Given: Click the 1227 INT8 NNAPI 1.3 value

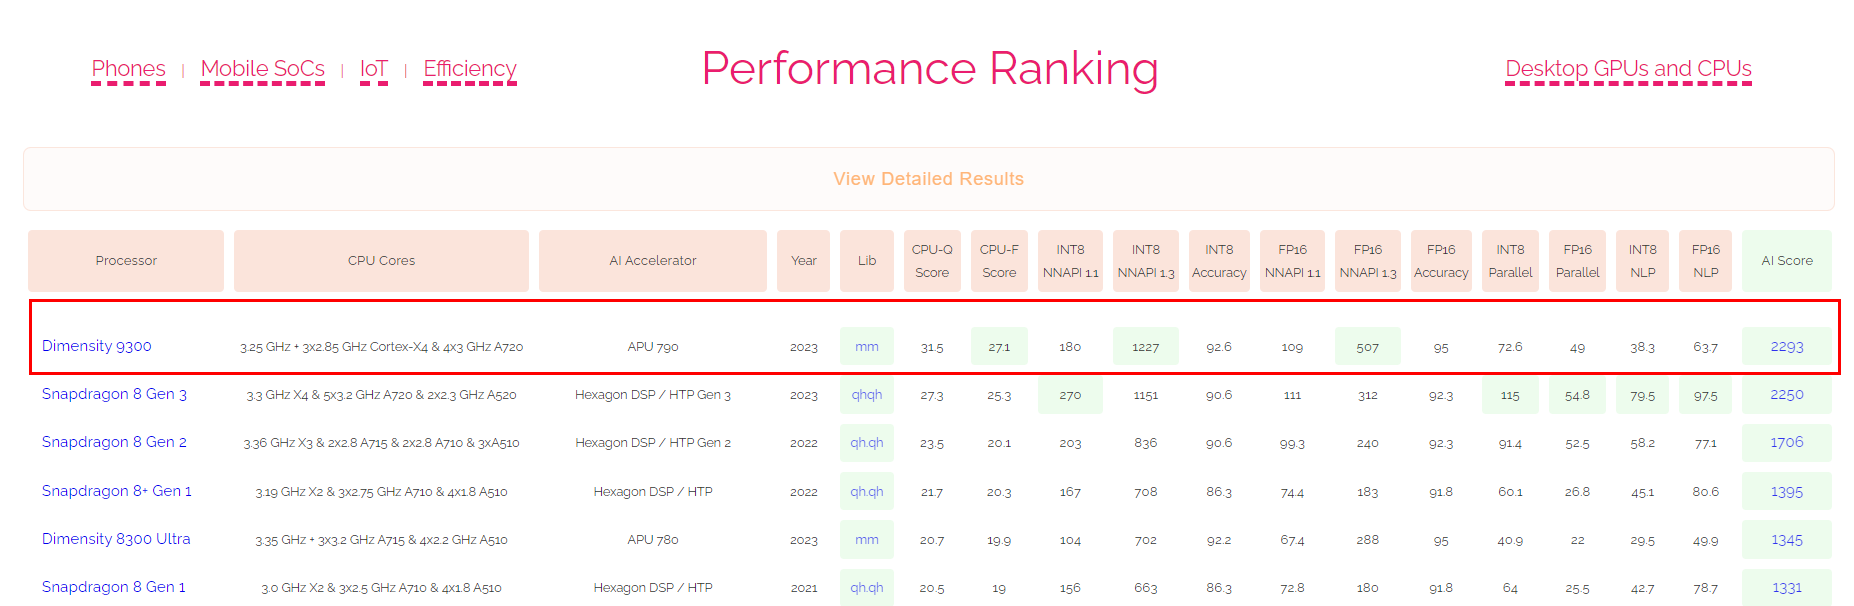Looking at the screenshot, I should coord(1146,346).
